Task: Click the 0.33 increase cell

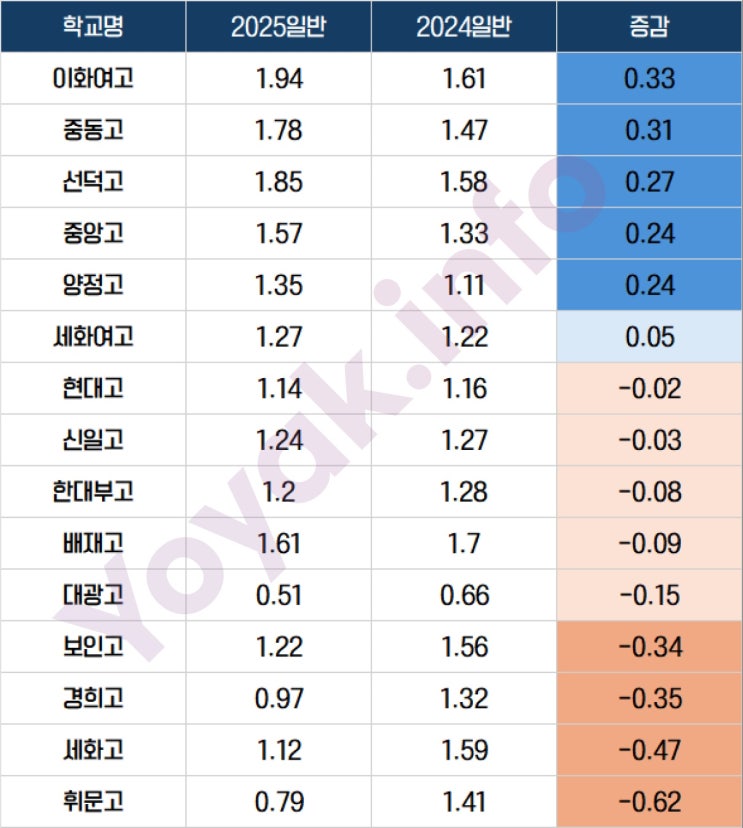Action: 649,79
